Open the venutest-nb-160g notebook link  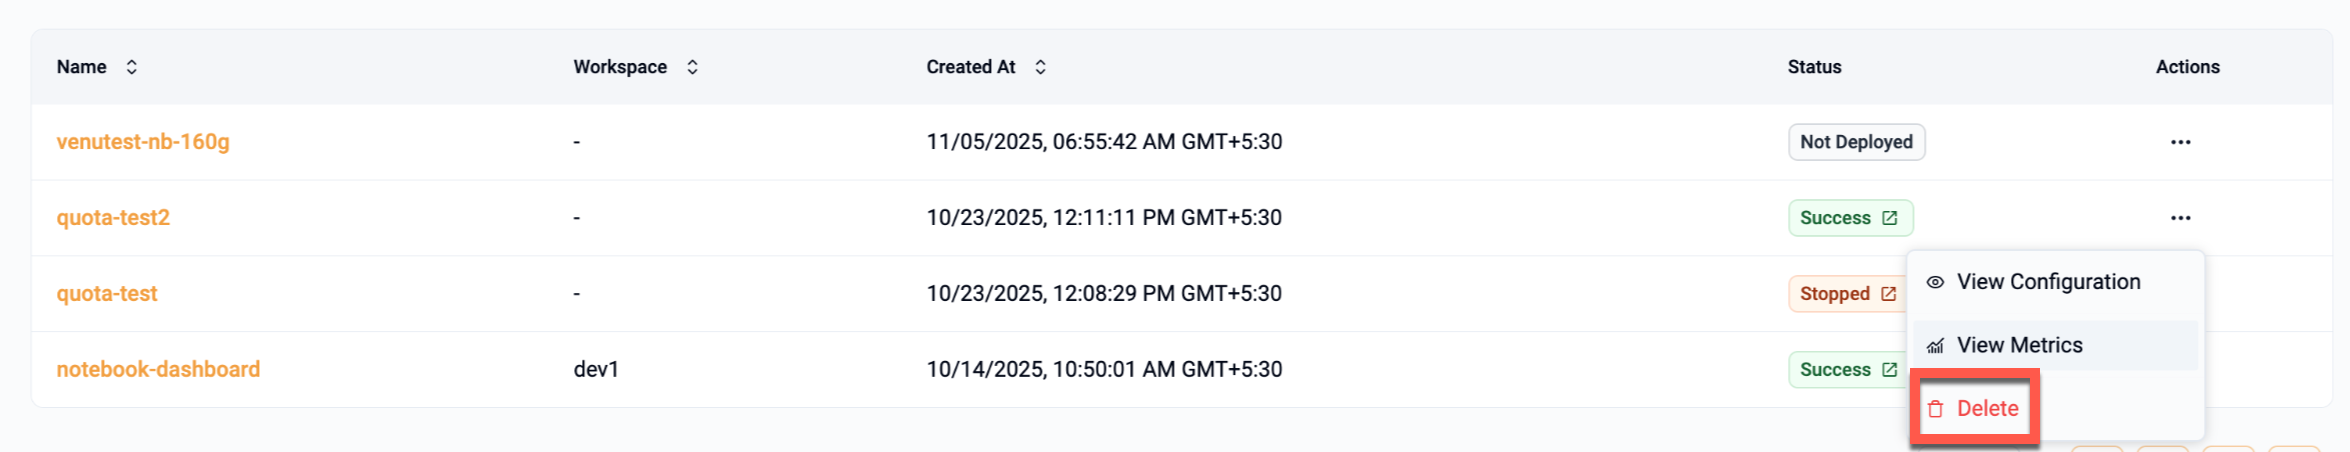point(143,142)
